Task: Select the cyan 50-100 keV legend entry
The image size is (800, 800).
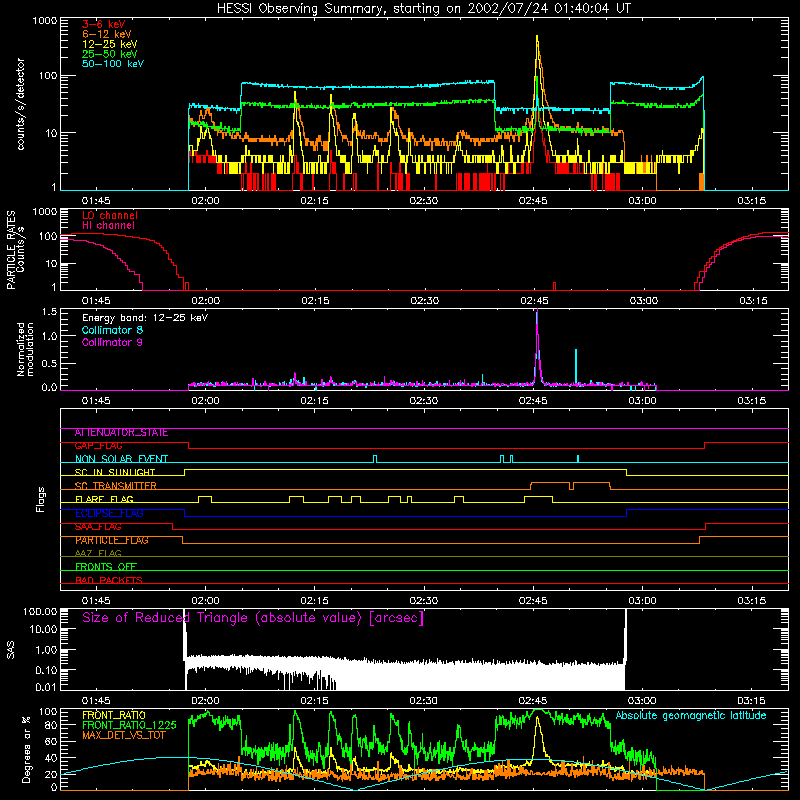Action: [113, 64]
